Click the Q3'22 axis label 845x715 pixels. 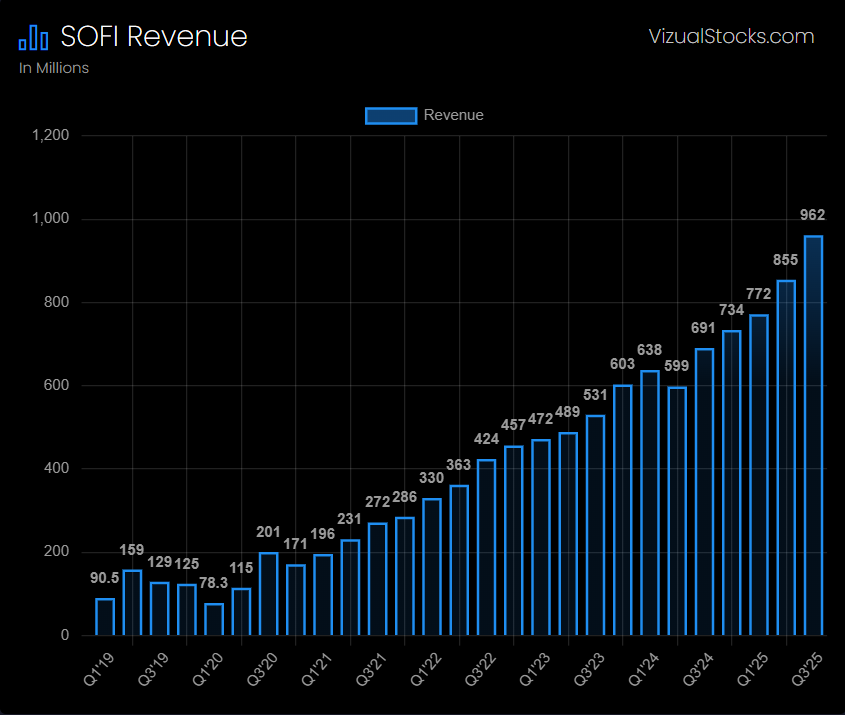pyautogui.click(x=481, y=669)
